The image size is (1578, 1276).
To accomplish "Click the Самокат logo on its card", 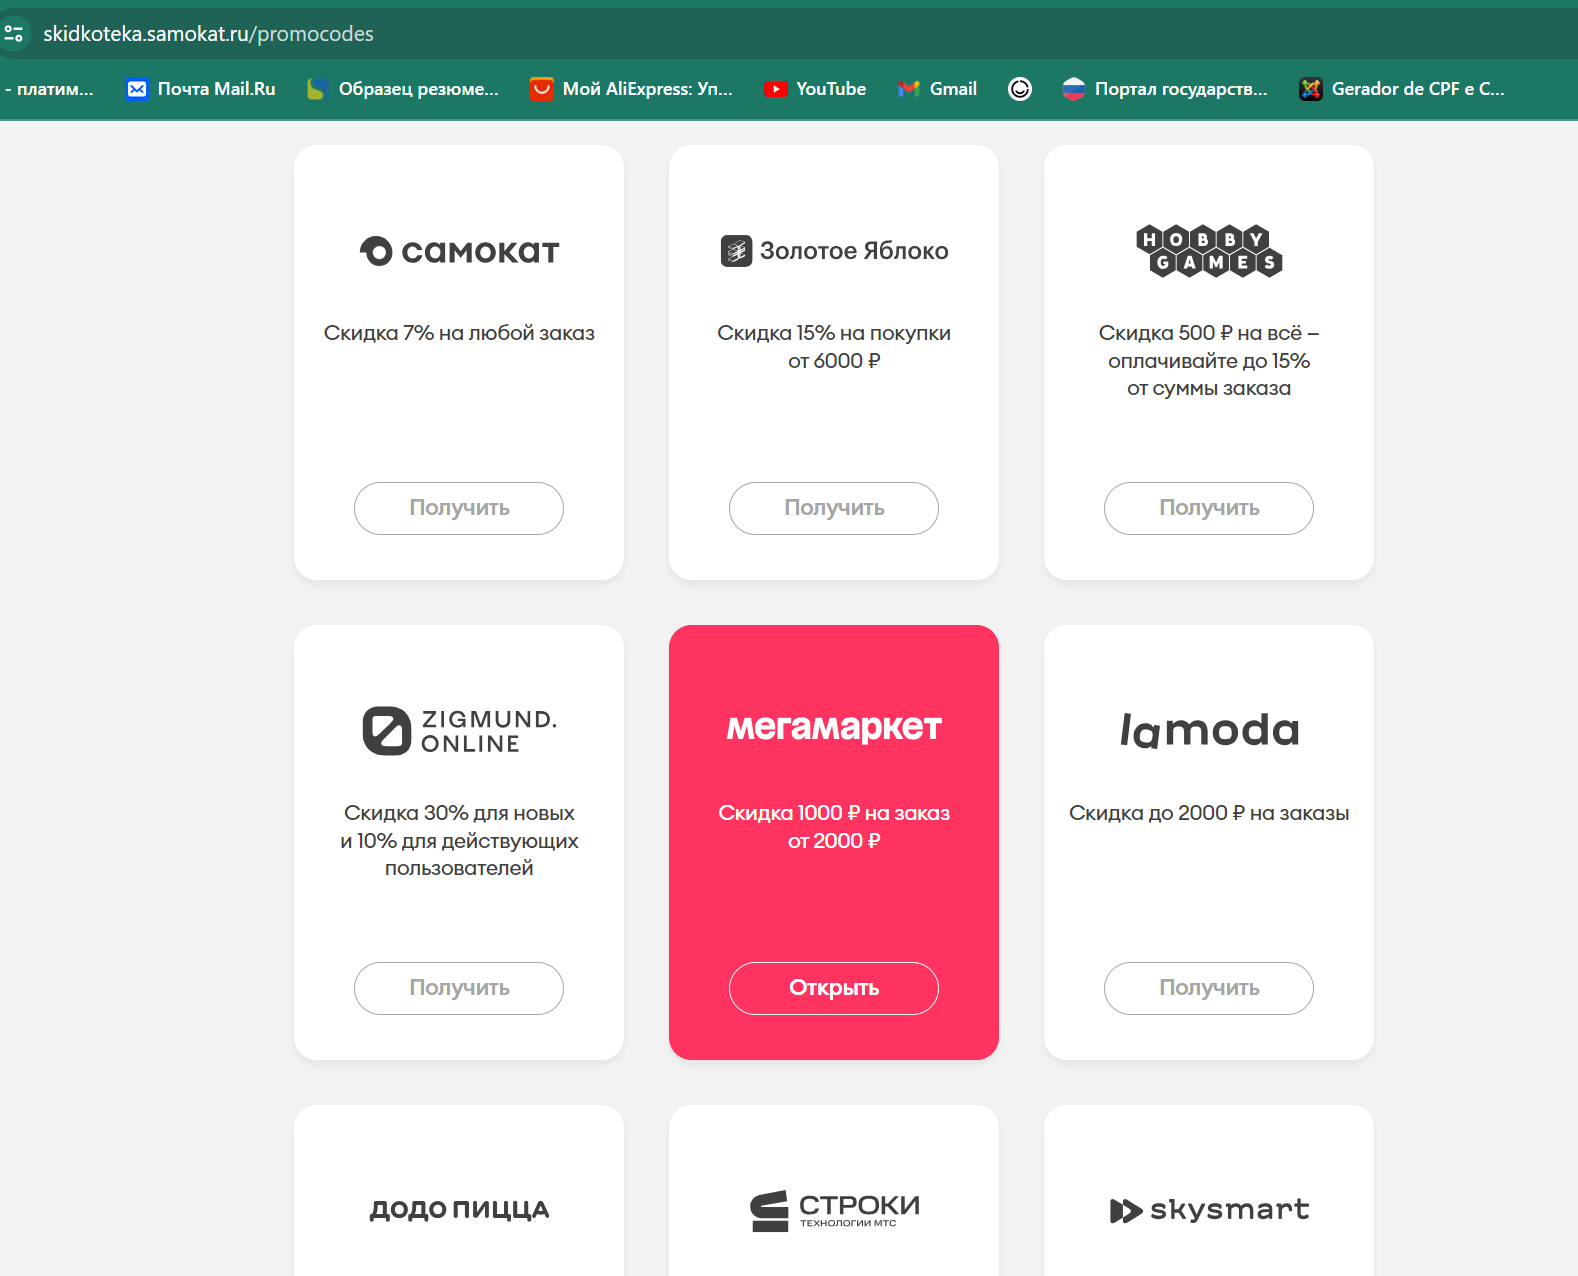I will [x=459, y=251].
